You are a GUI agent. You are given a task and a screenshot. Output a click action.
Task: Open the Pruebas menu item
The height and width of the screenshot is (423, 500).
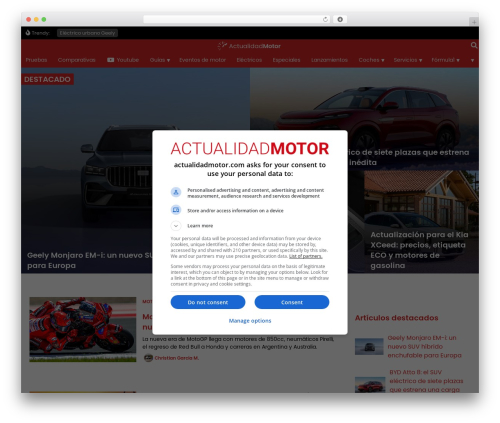(36, 60)
